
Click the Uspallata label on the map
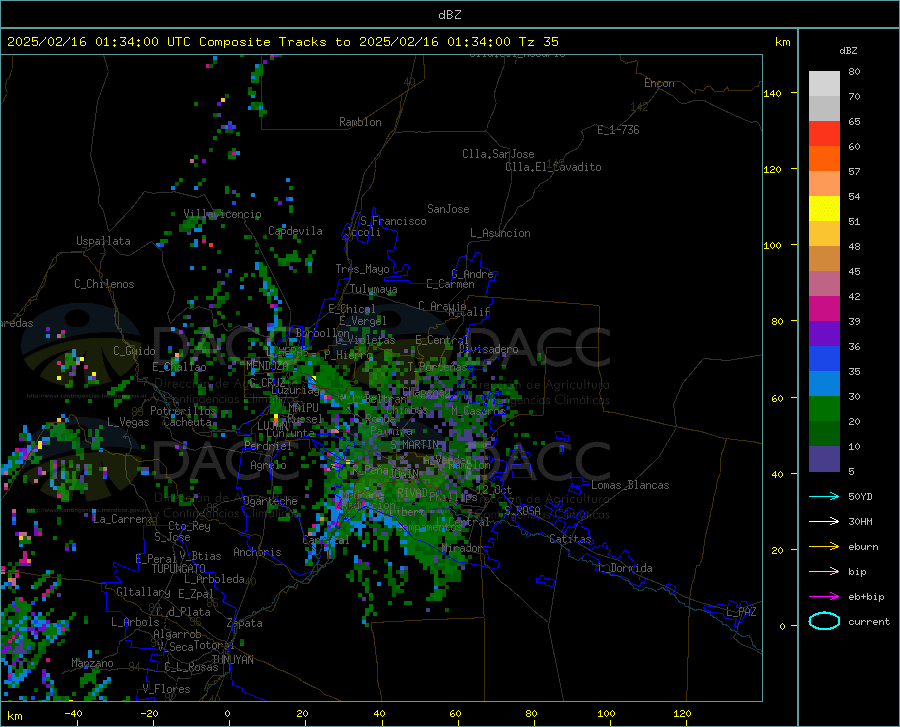[x=103, y=241]
